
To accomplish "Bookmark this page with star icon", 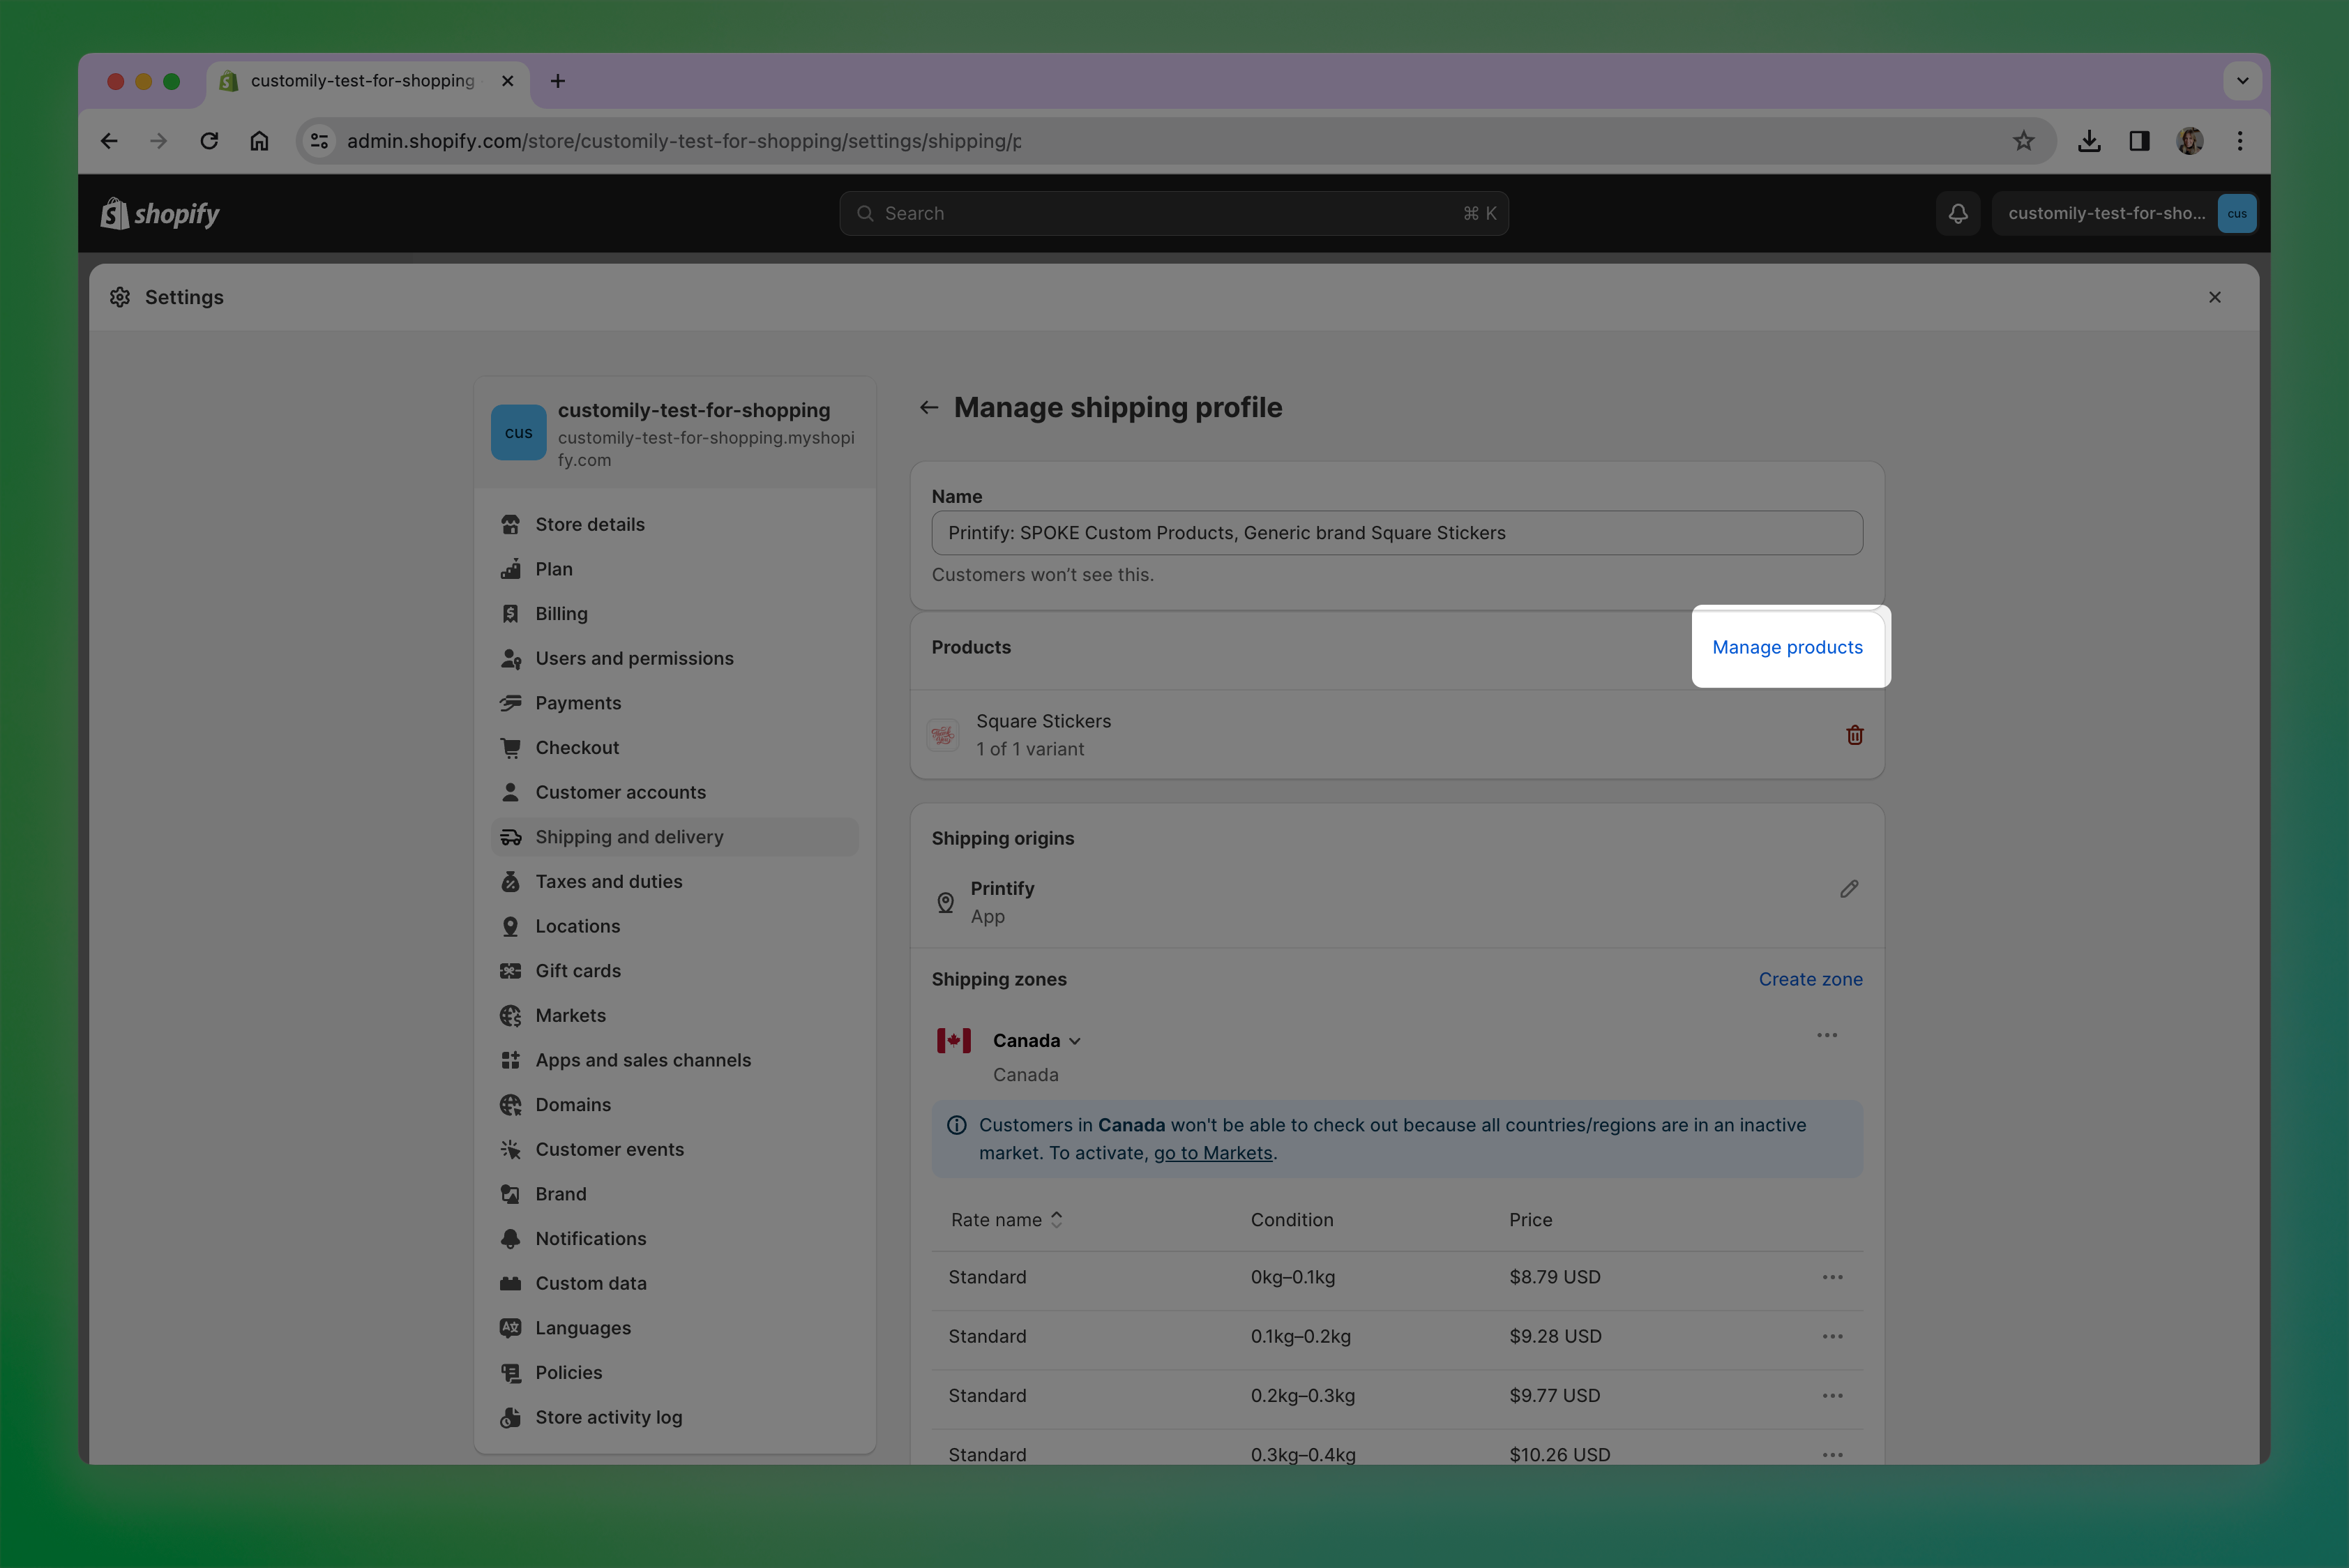I will (x=2024, y=141).
